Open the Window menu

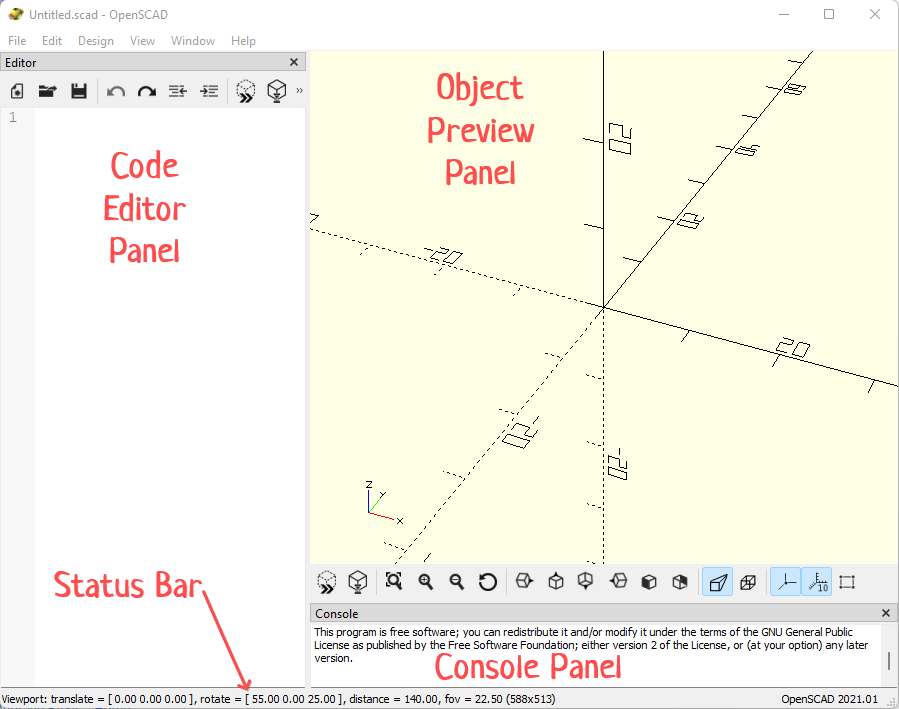193,41
